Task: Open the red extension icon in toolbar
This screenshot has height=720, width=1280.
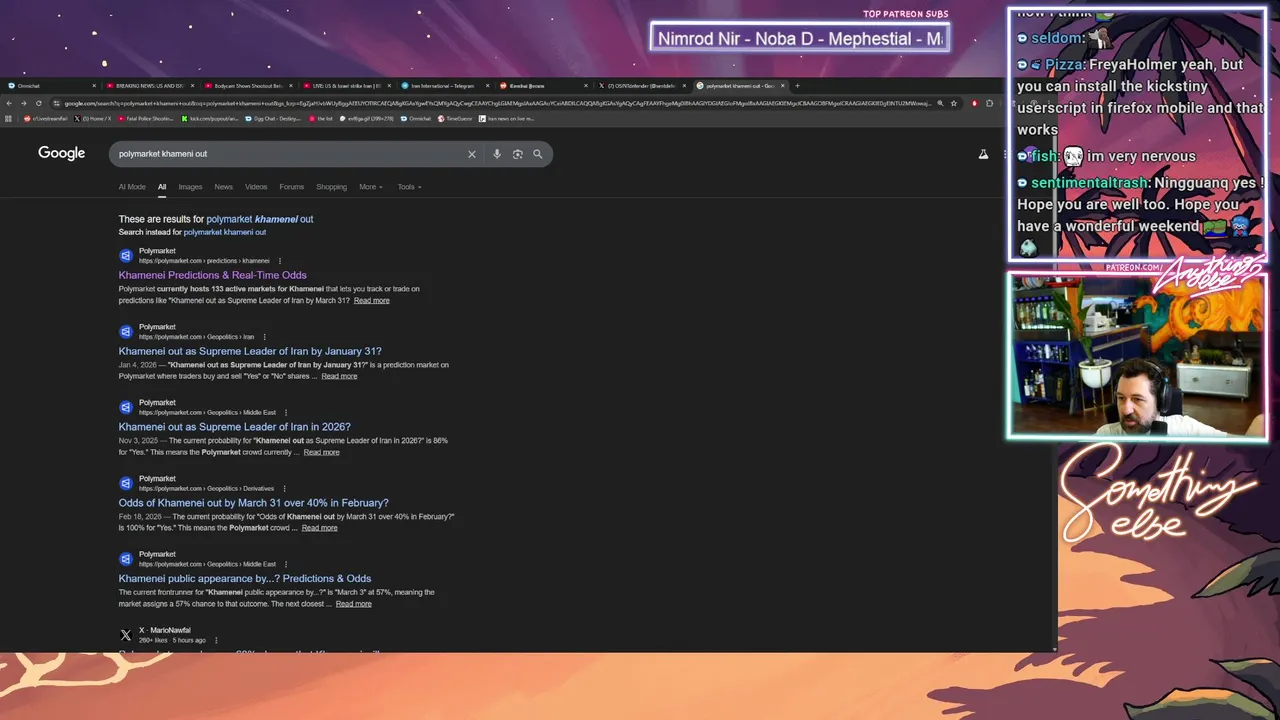Action: [x=975, y=103]
